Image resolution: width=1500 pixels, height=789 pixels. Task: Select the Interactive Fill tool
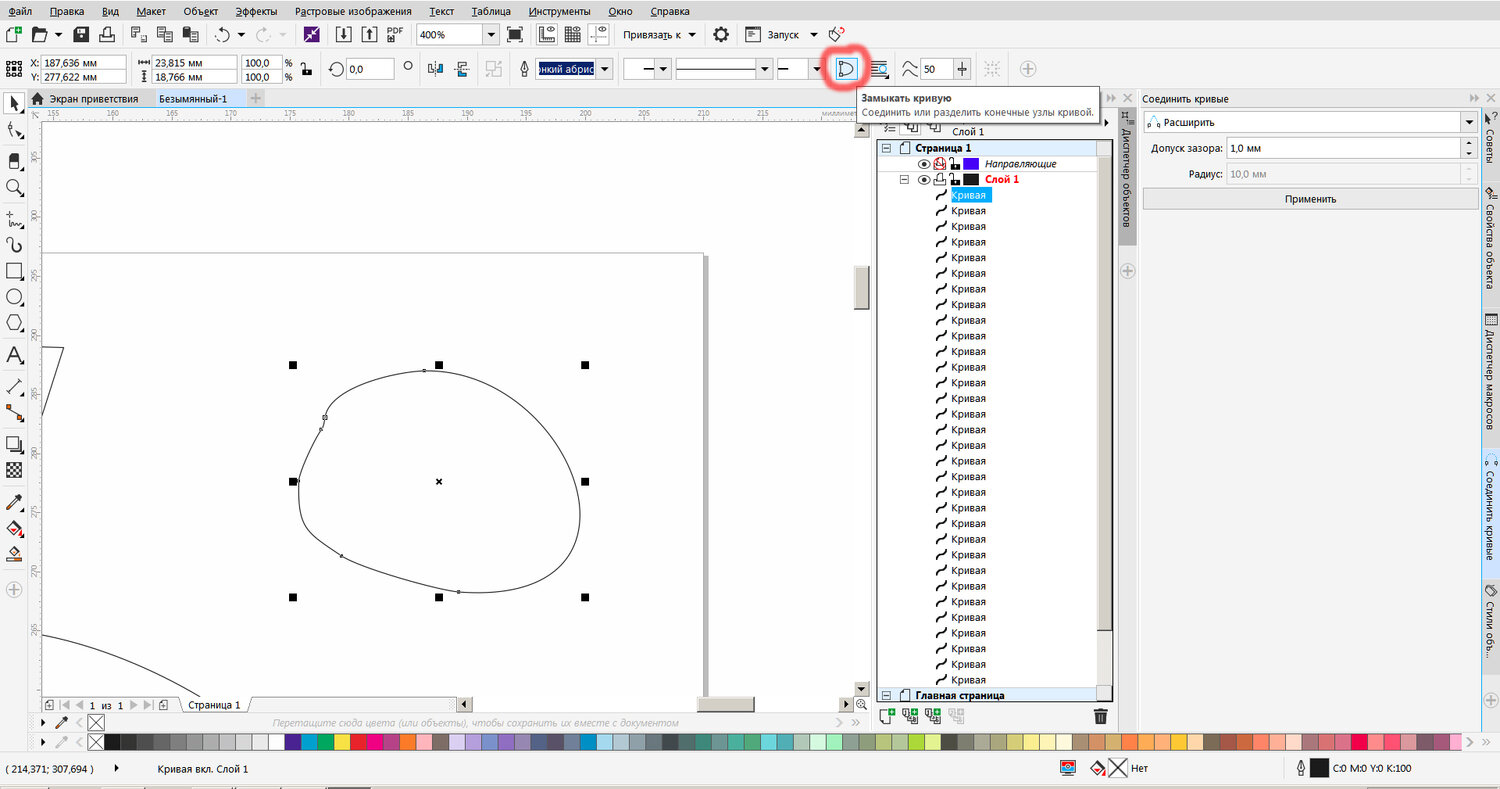(14, 528)
